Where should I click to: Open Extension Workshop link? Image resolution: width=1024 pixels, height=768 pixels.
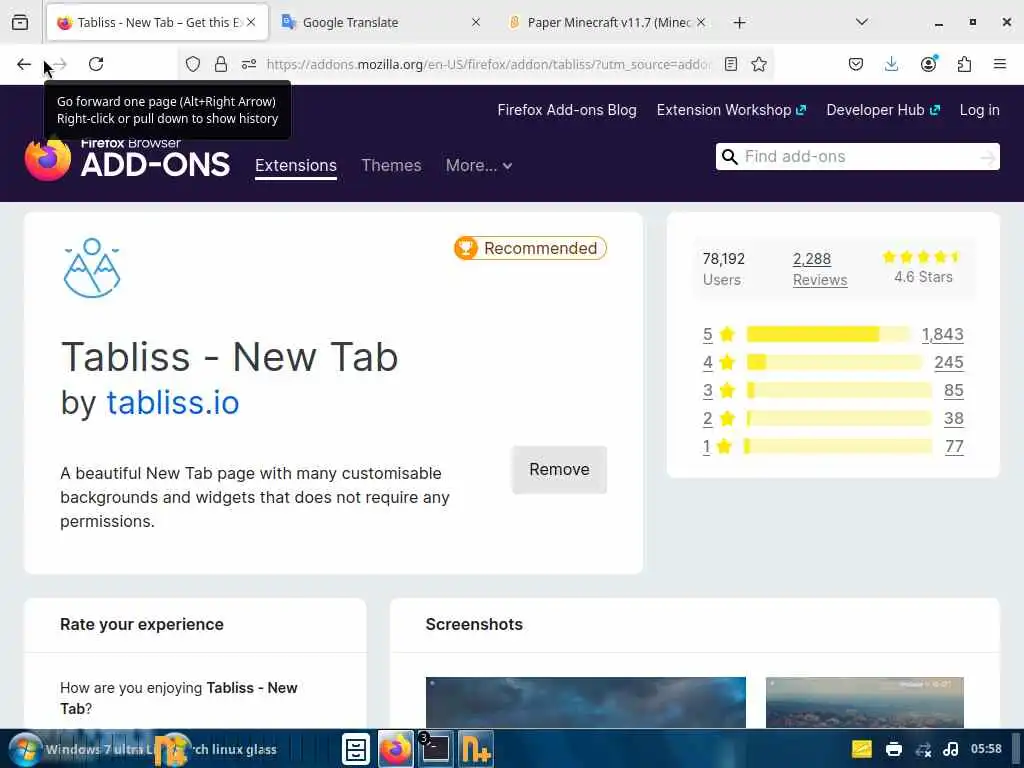point(731,110)
